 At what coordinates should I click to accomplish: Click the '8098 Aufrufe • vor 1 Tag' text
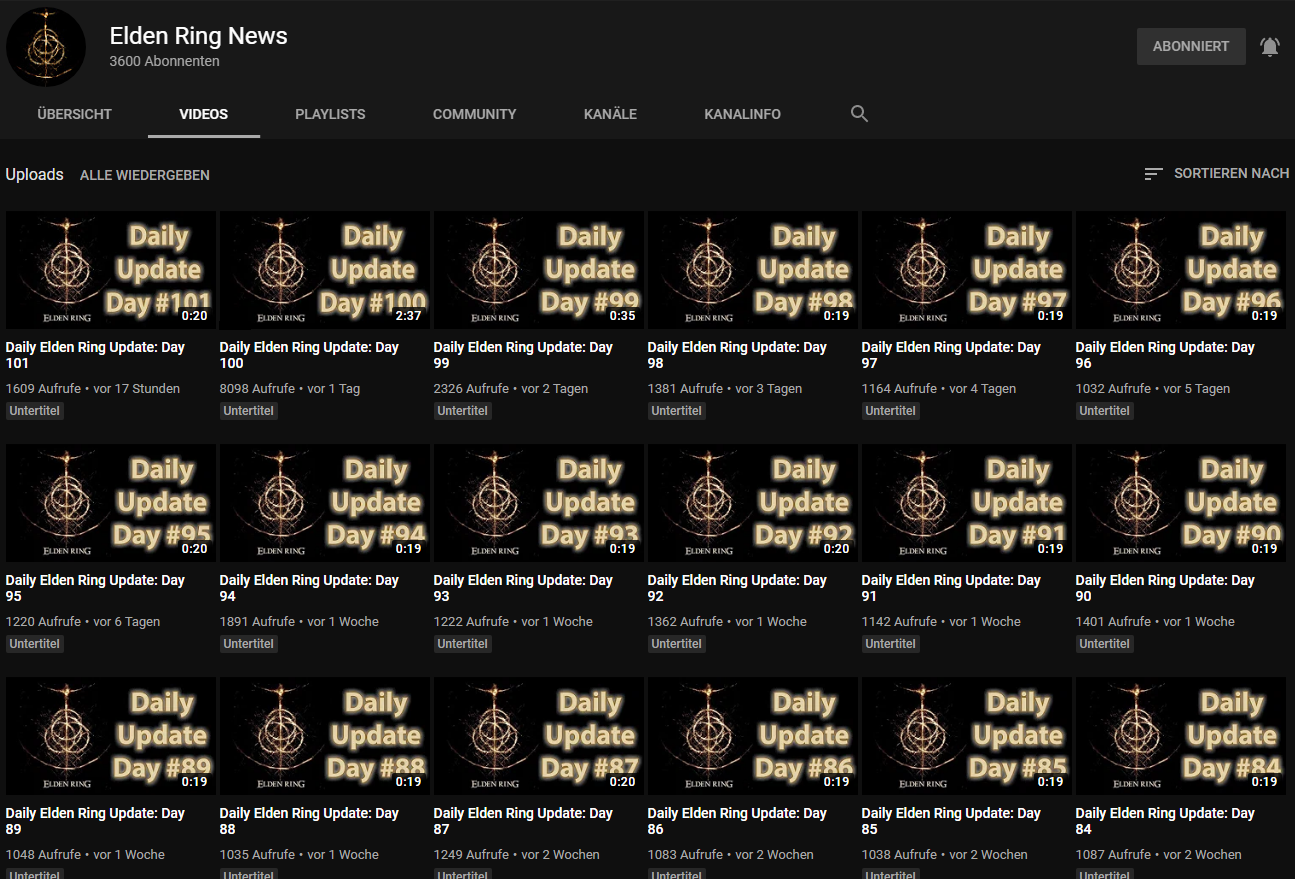(x=290, y=389)
